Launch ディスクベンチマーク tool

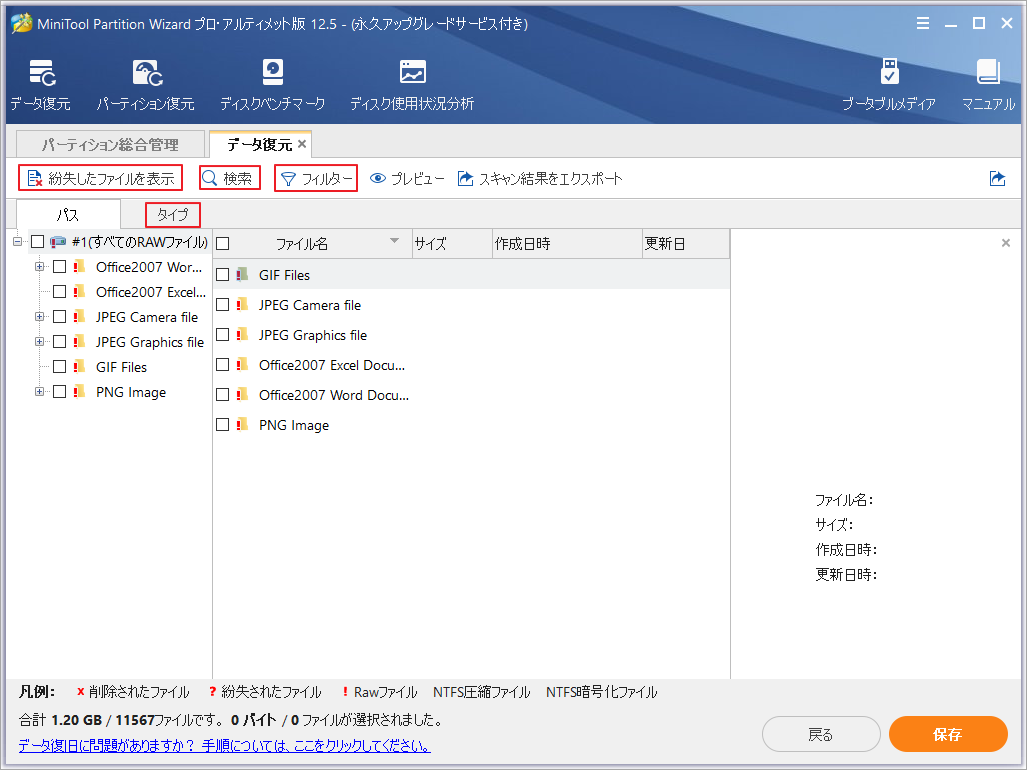pyautogui.click(x=272, y=84)
